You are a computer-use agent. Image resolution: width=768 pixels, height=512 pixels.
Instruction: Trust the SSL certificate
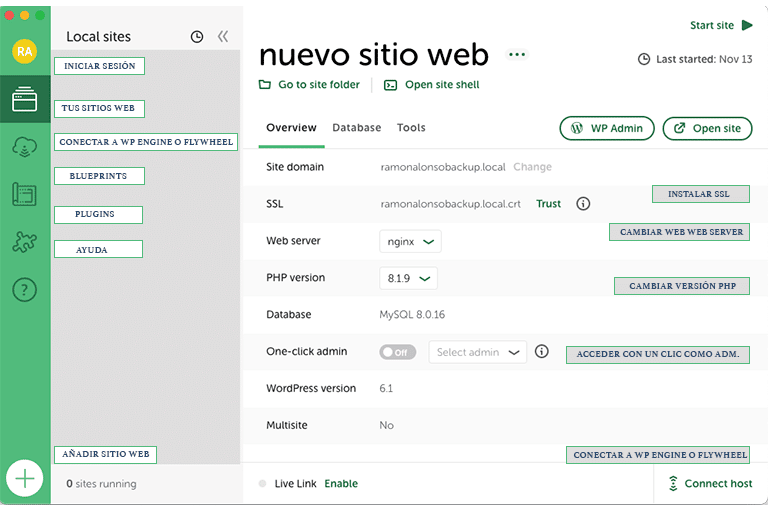(x=548, y=204)
